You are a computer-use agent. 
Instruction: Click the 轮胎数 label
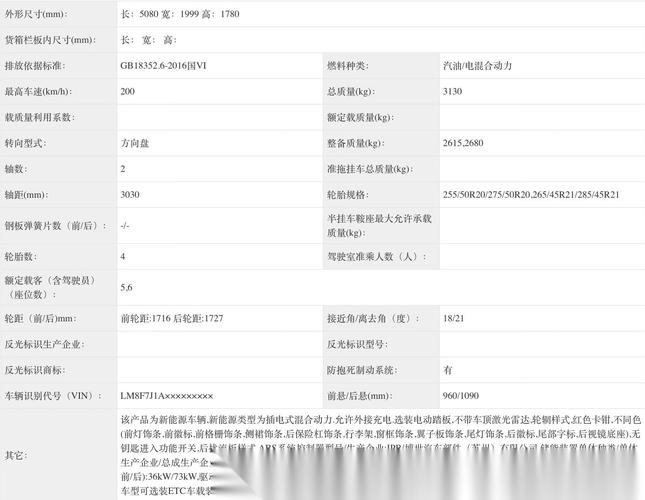(x=21, y=257)
